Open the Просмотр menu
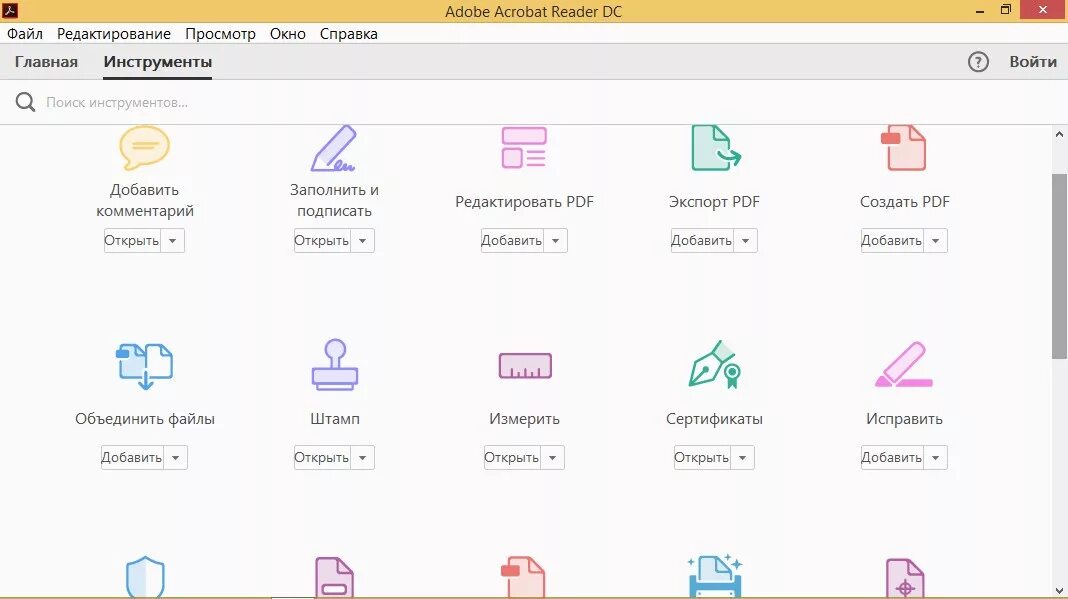Image resolution: width=1068 pixels, height=599 pixels. (221, 34)
